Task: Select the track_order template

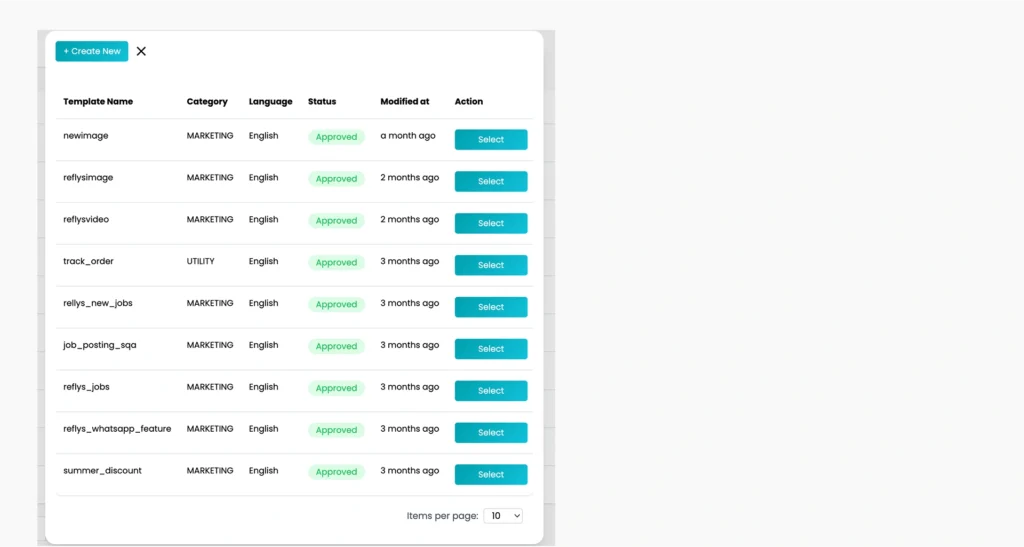Action: pyautogui.click(x=490, y=264)
